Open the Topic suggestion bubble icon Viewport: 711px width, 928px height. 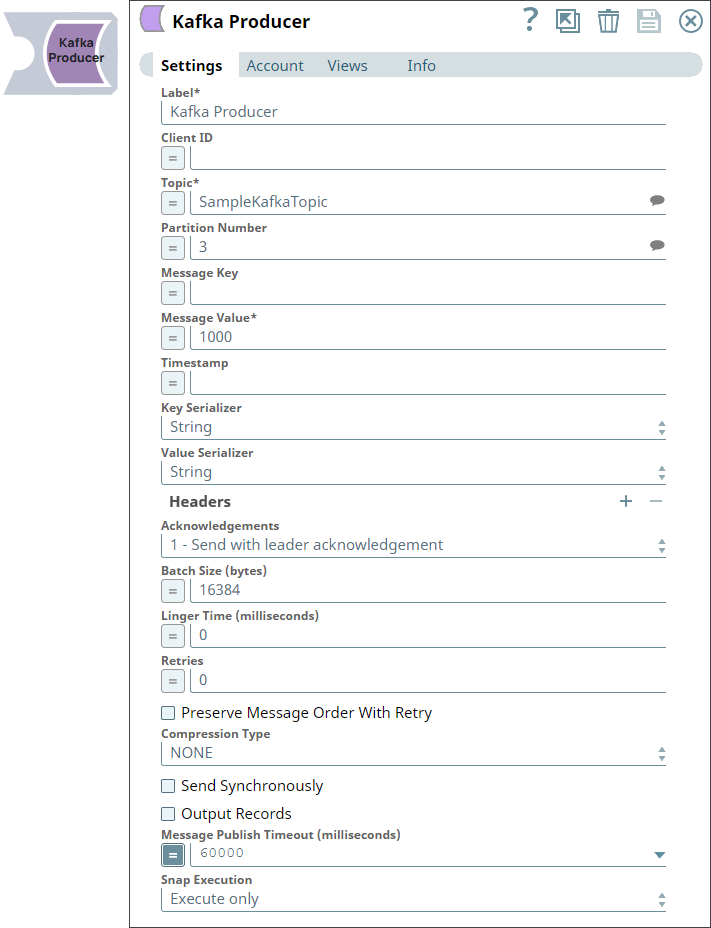(x=657, y=201)
